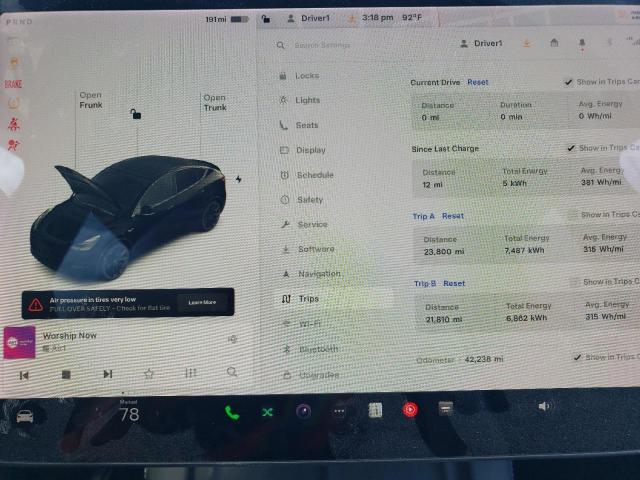This screenshot has width=640, height=480.
Task: Tap the red airbag warning icon
Action: 13,144
